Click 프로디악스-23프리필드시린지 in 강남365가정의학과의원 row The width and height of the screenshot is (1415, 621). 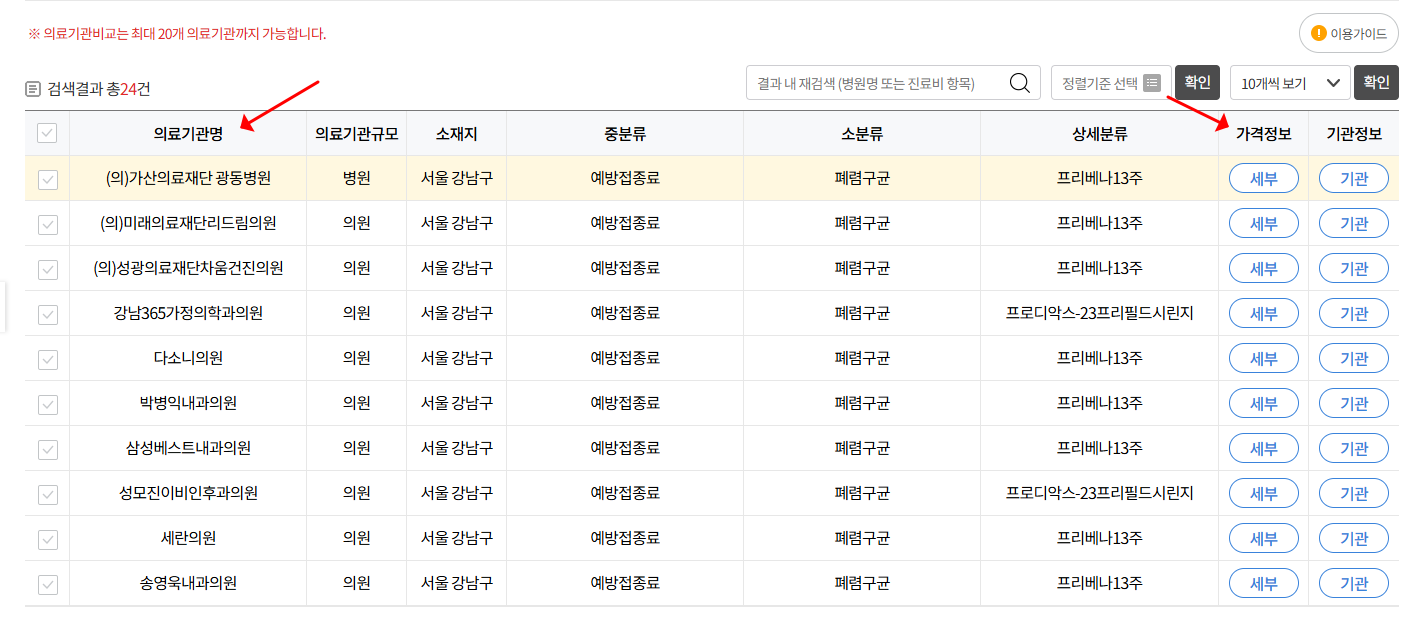[1099, 313]
